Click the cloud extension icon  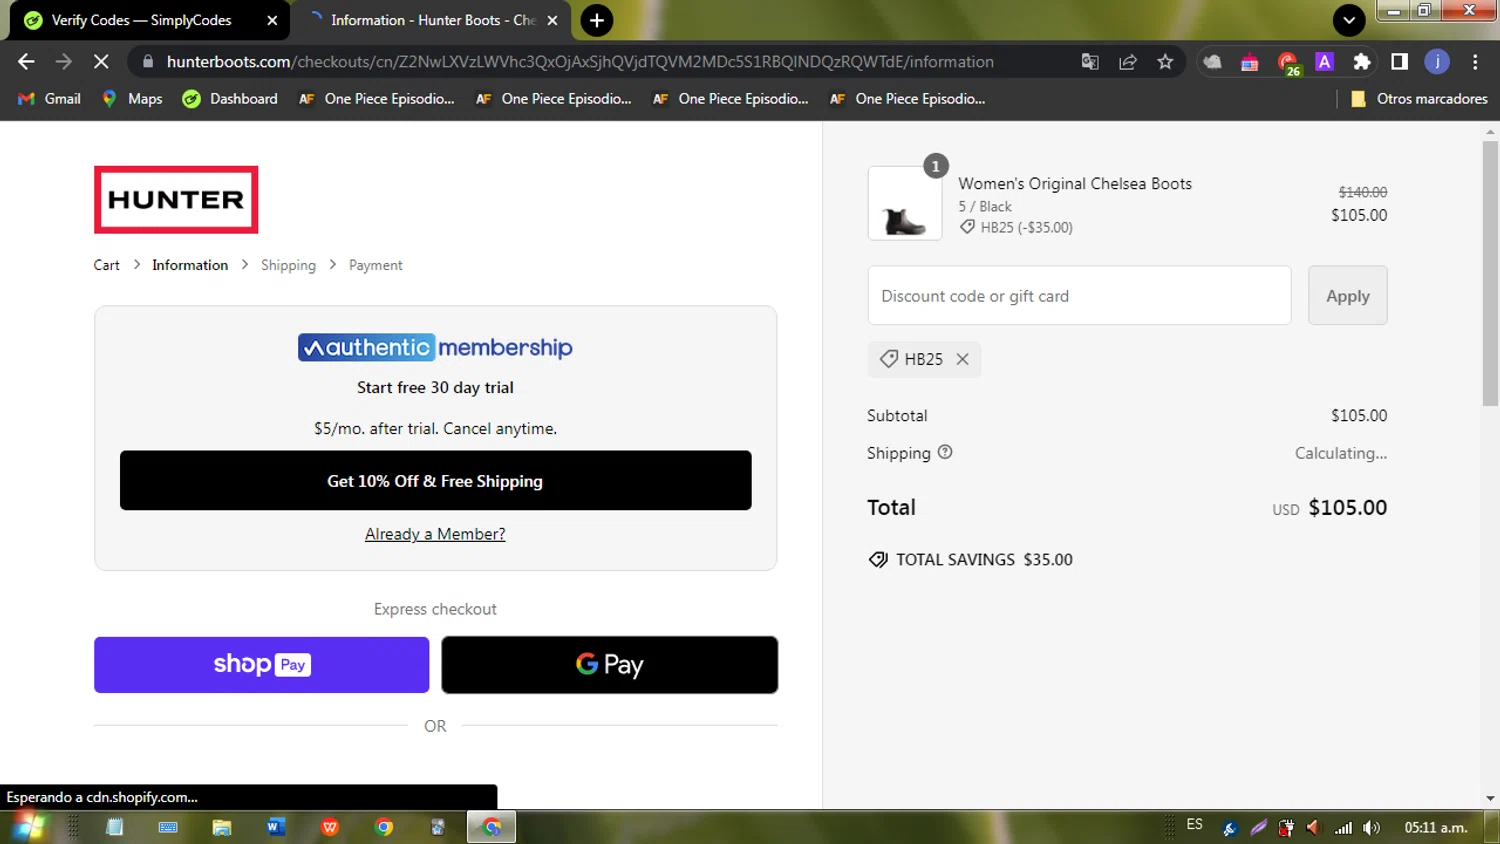pyautogui.click(x=1212, y=62)
